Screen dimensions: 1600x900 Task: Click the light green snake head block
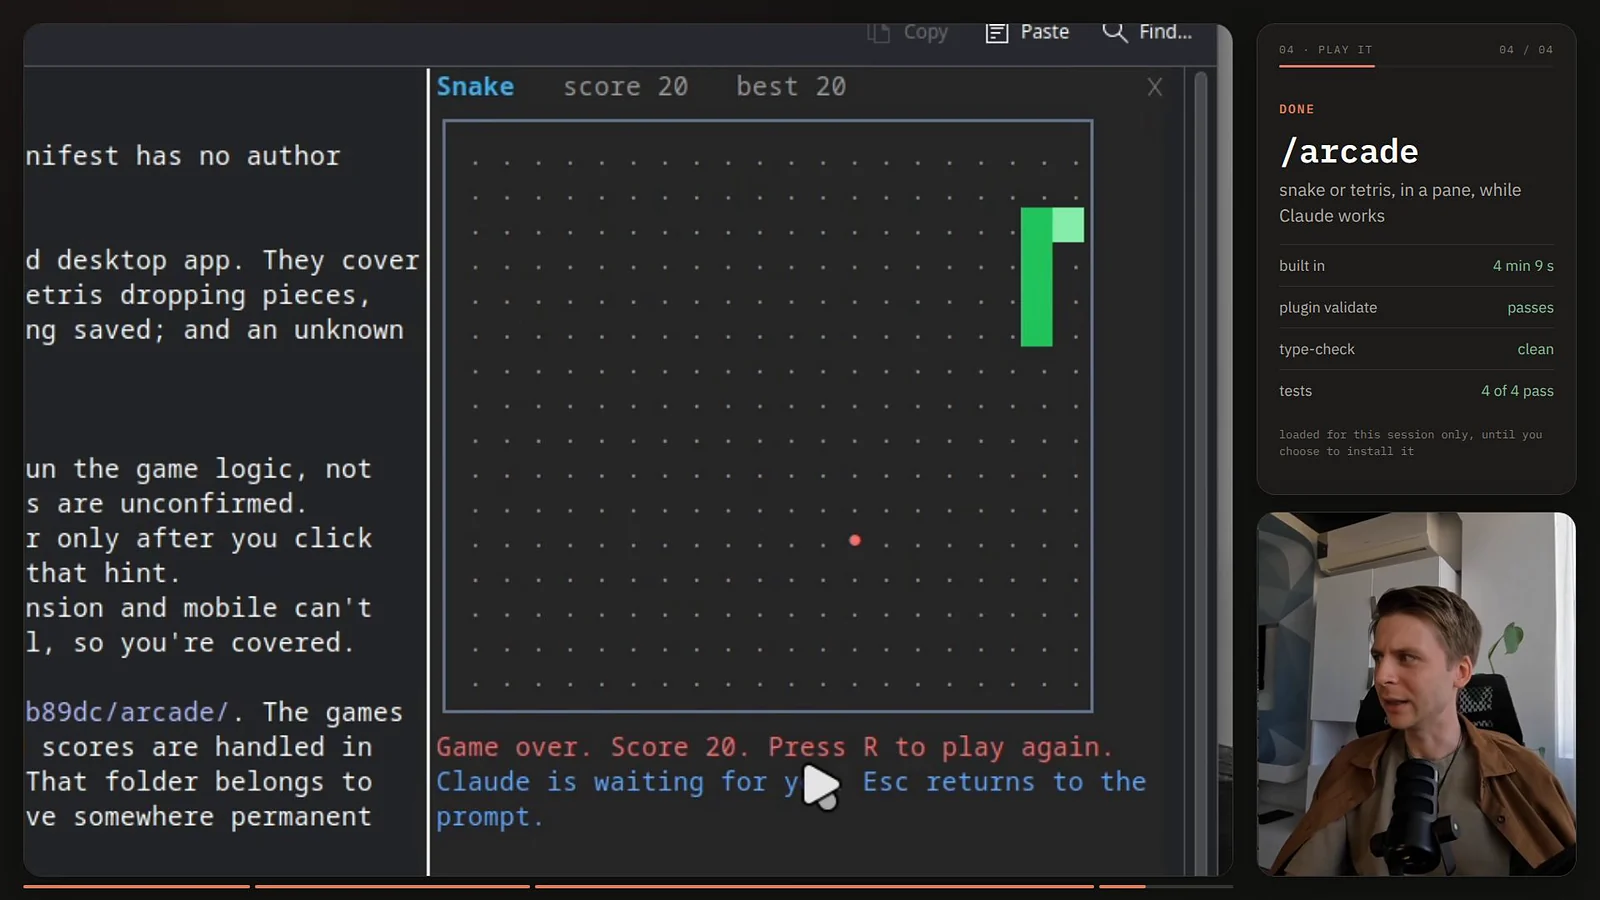[x=1068, y=225]
